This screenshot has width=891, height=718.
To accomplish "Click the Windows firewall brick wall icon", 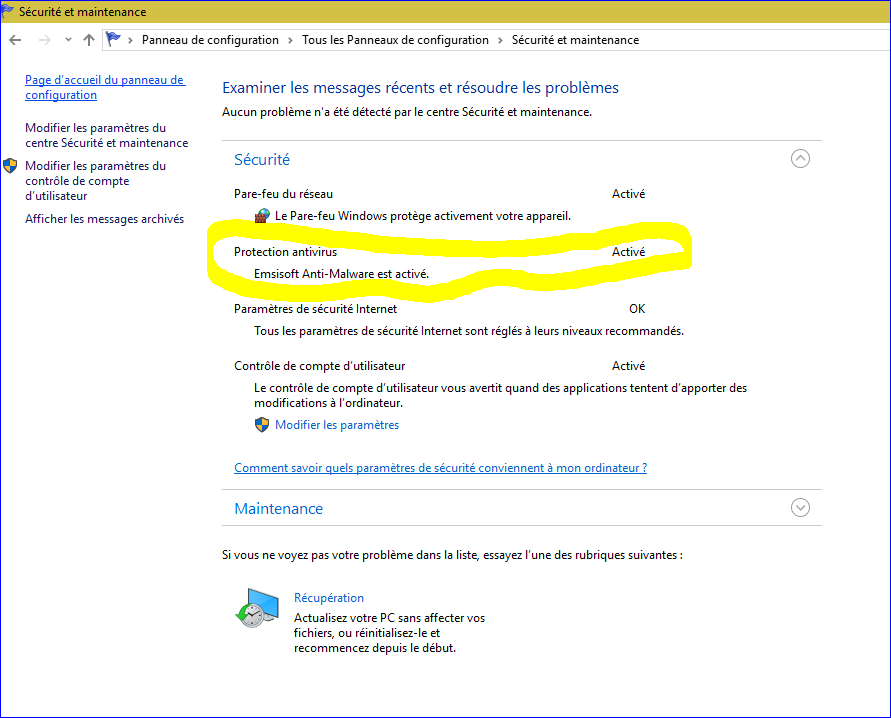I will [x=262, y=216].
